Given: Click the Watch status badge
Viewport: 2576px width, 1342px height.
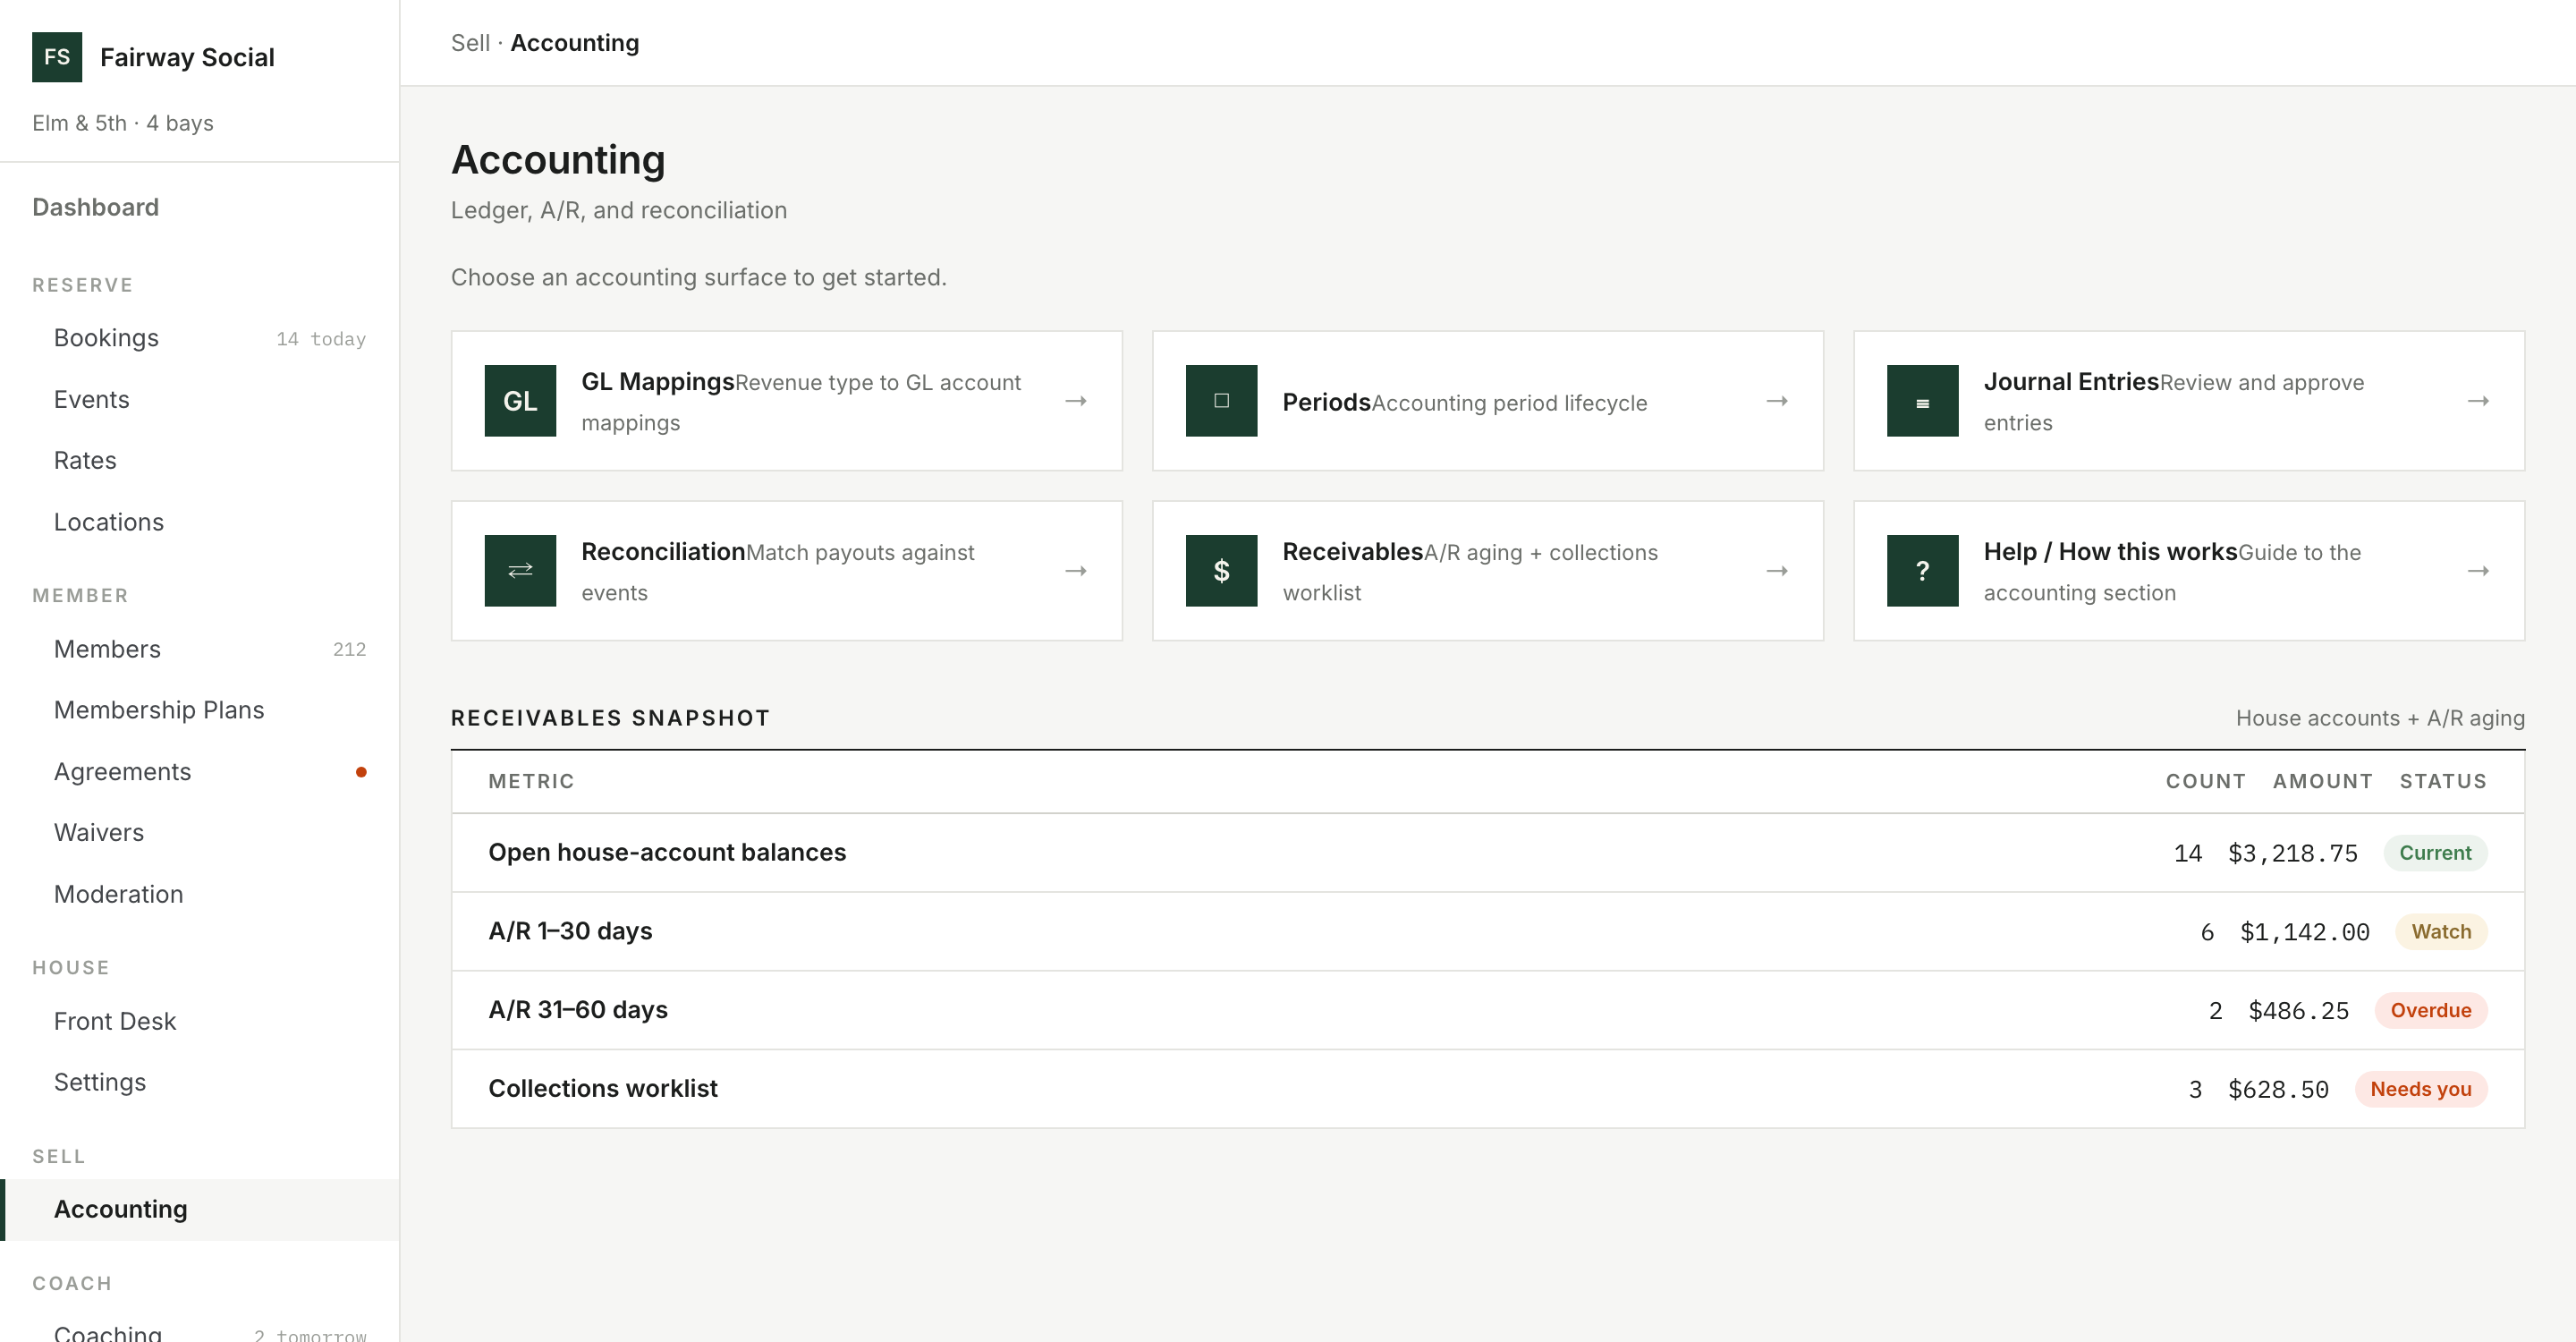Looking at the screenshot, I should 2441,932.
